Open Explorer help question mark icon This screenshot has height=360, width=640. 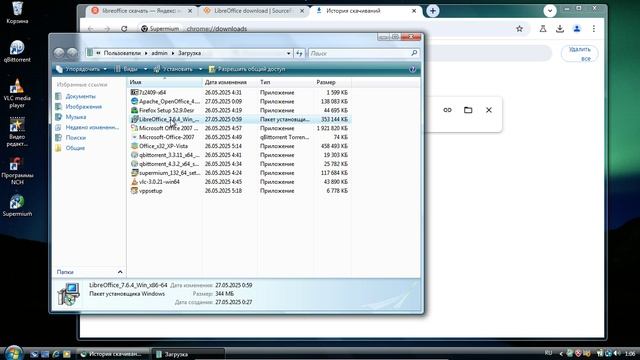tap(412, 69)
